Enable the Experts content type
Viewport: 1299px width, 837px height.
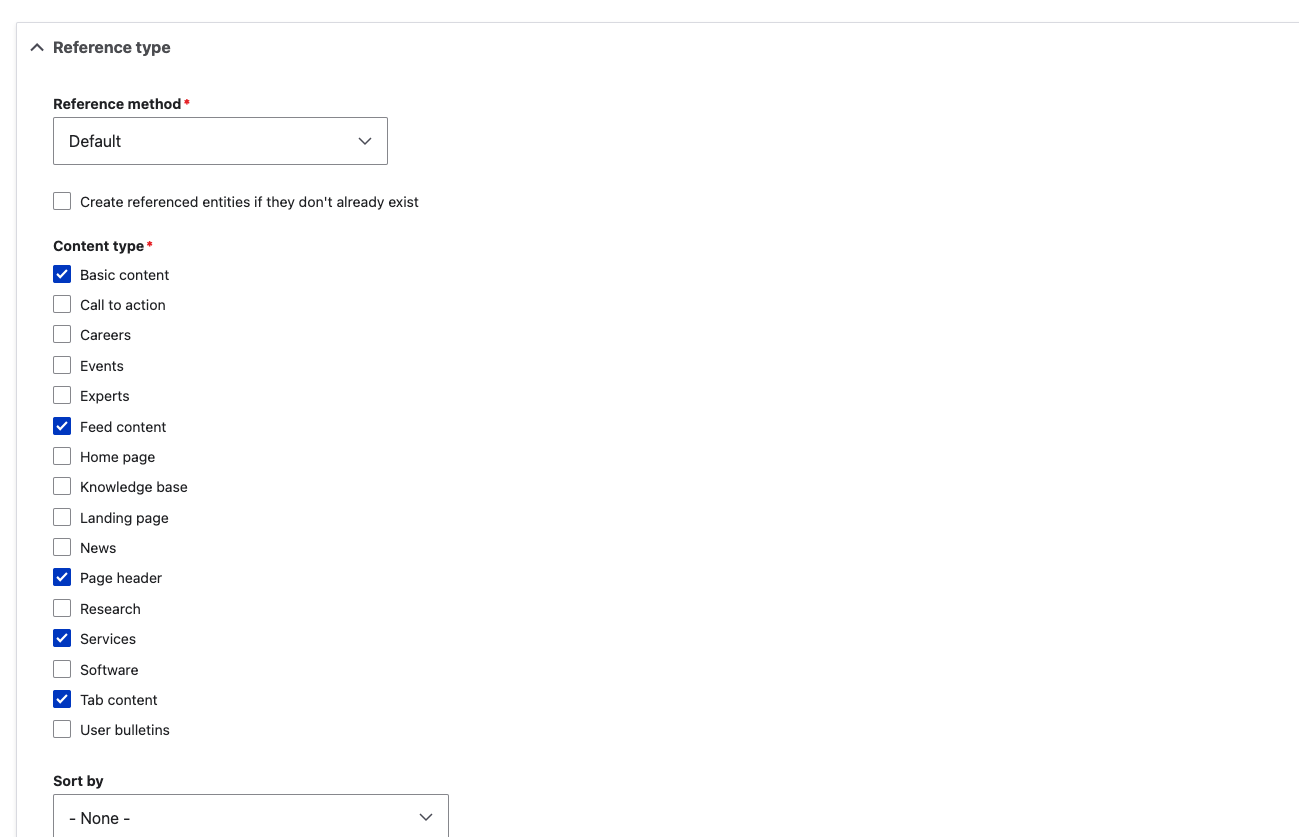point(62,396)
